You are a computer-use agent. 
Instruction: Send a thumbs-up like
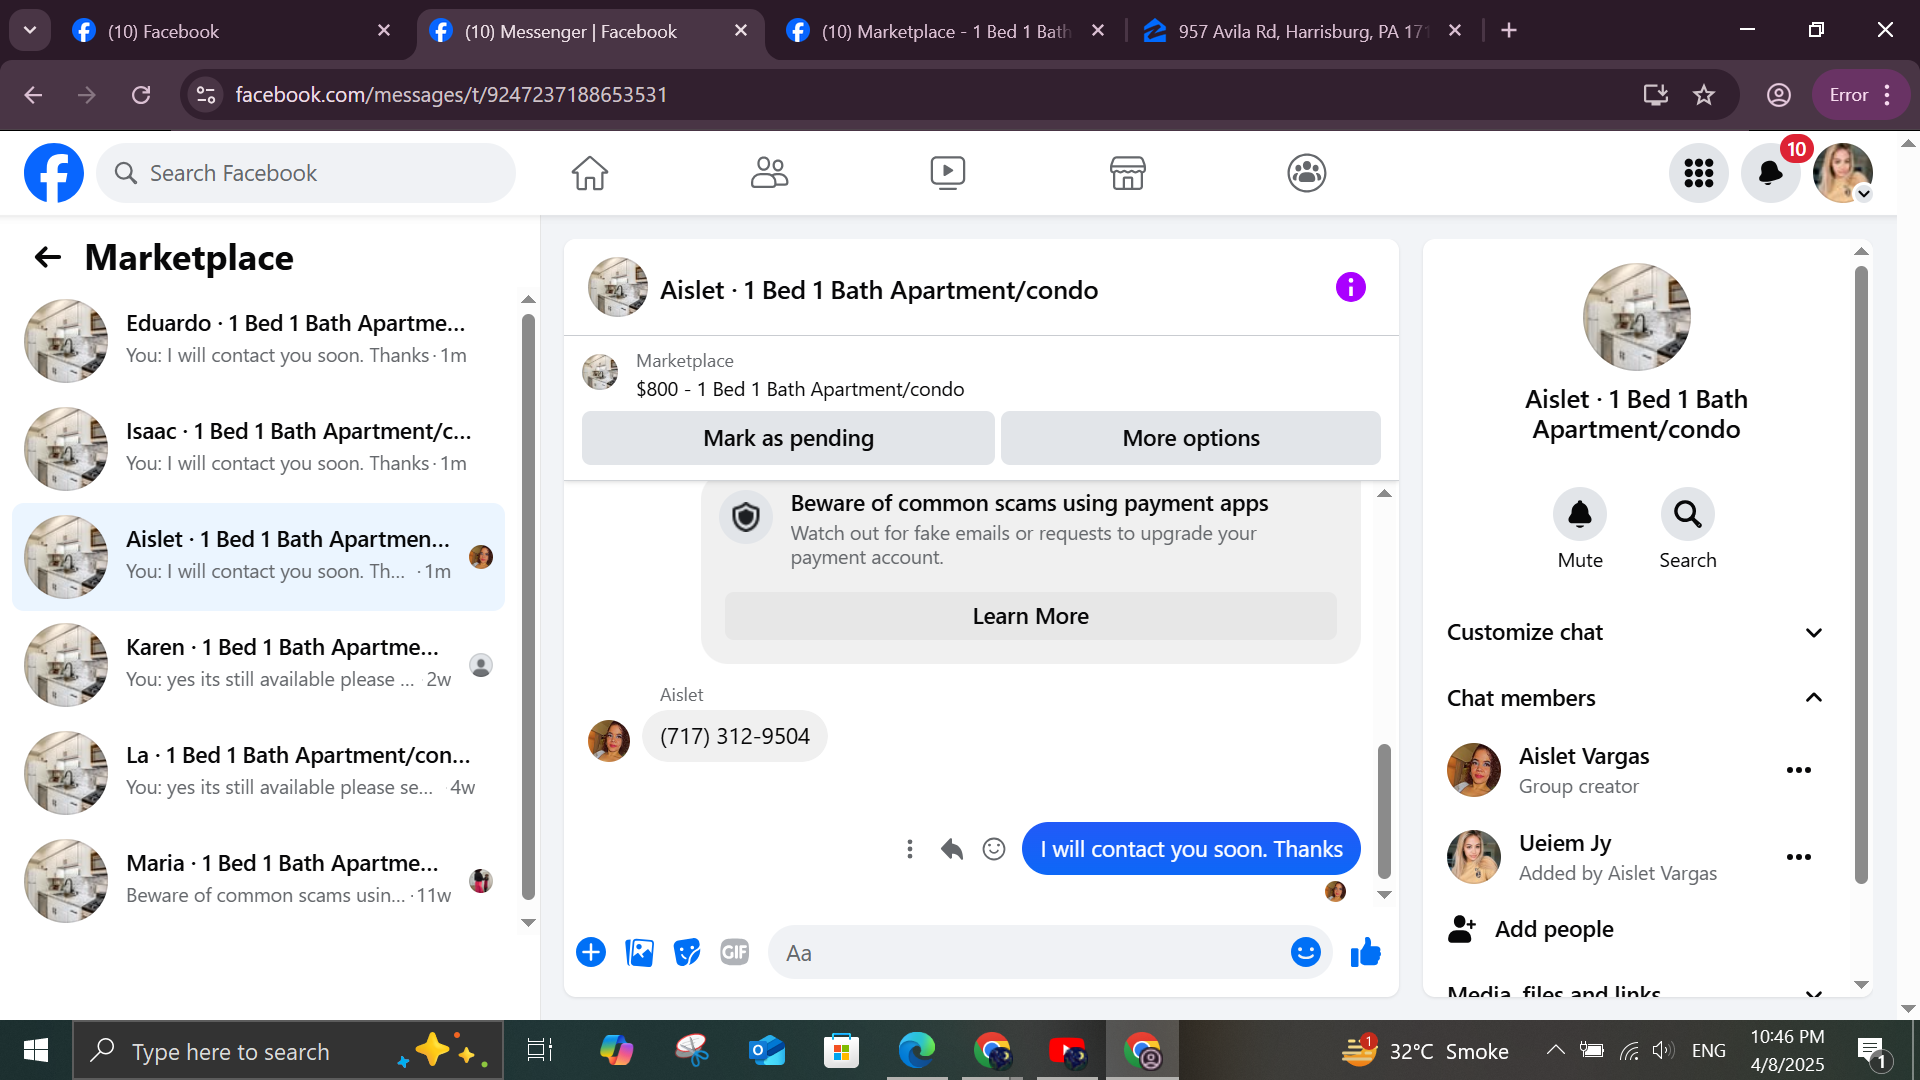pyautogui.click(x=1365, y=952)
